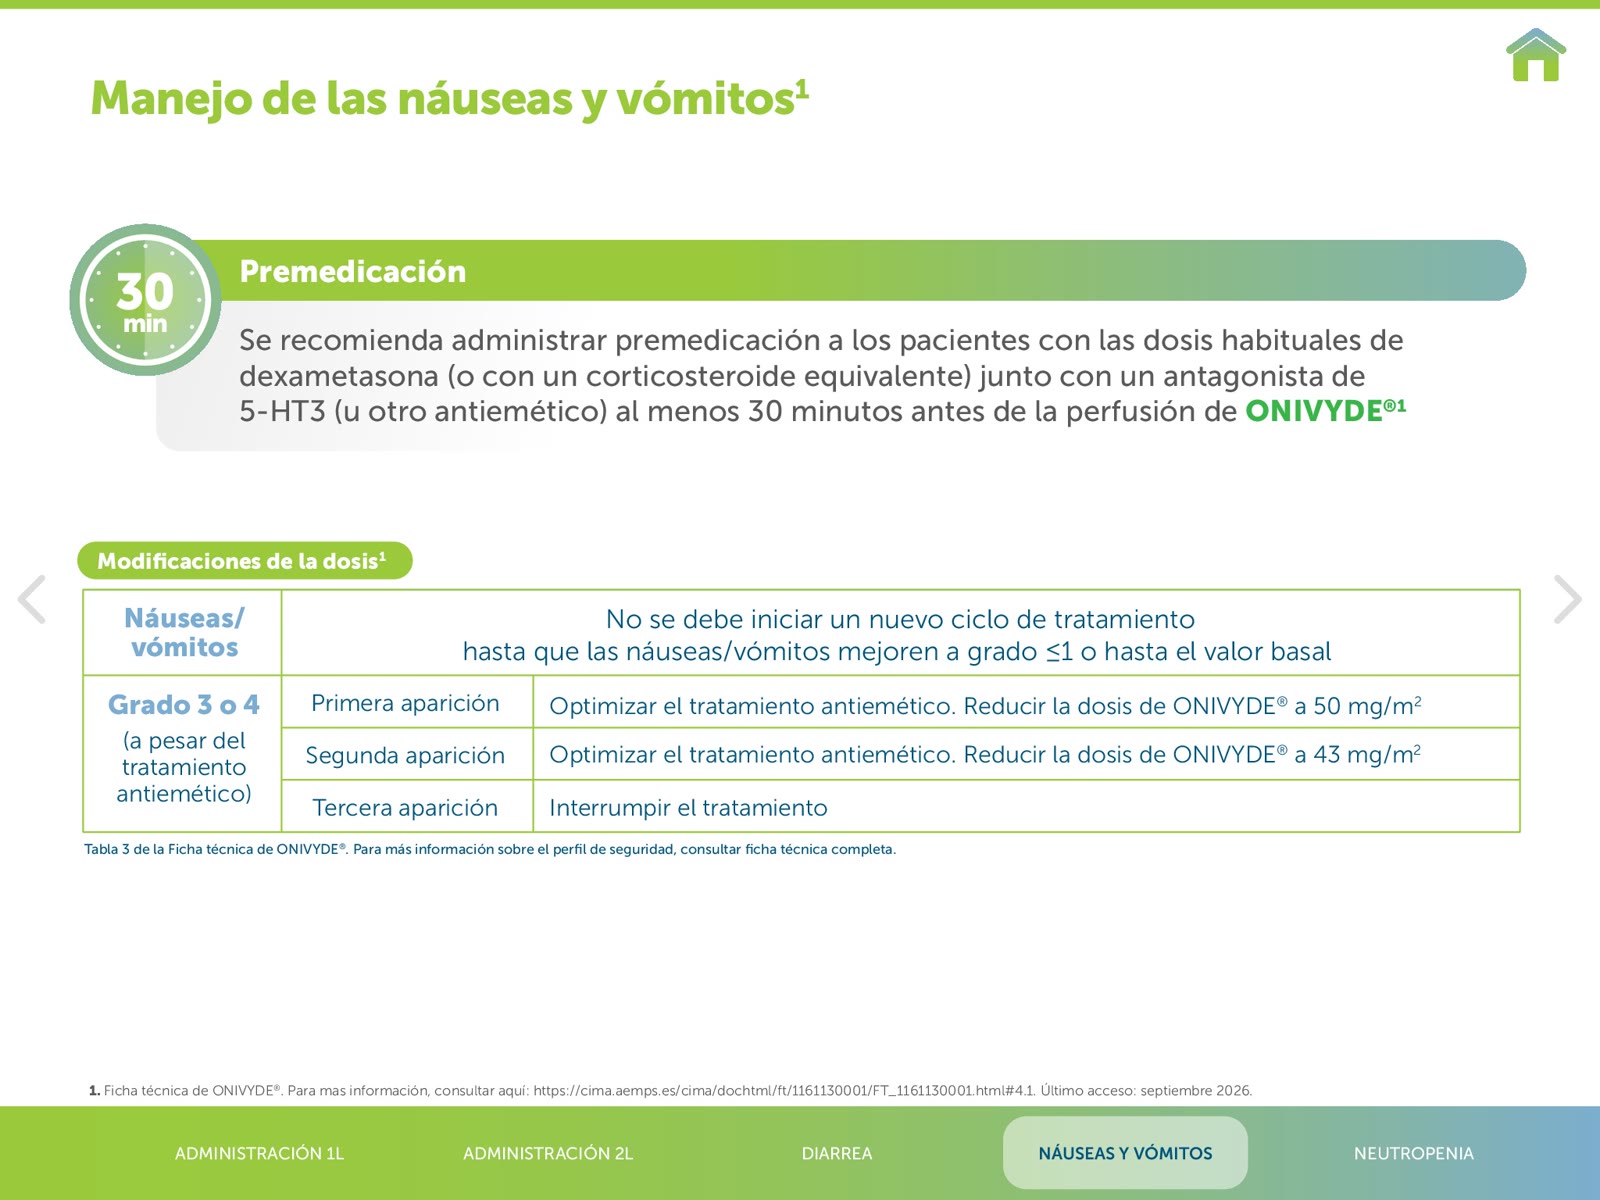This screenshot has height=1200, width=1600.
Task: Go to the previous slide arrow
Action: (x=32, y=599)
